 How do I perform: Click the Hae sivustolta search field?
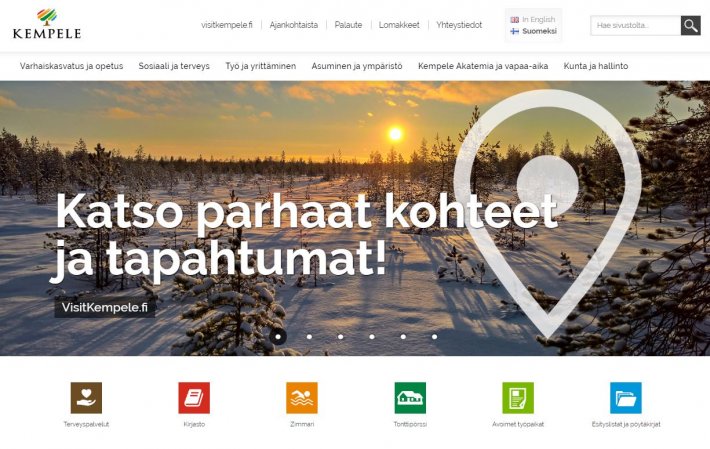tap(636, 26)
